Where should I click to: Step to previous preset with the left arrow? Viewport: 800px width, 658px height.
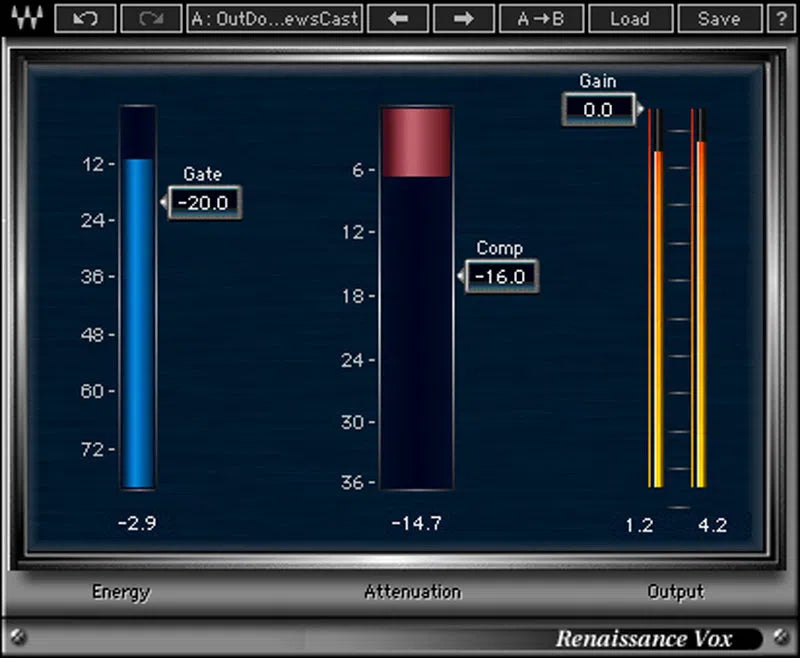click(399, 18)
